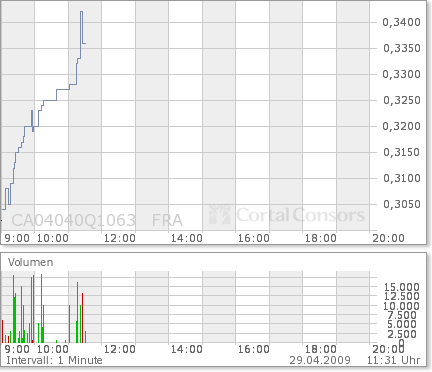
Task: Click the 0,3250 price axis label
Action: pos(401,100)
